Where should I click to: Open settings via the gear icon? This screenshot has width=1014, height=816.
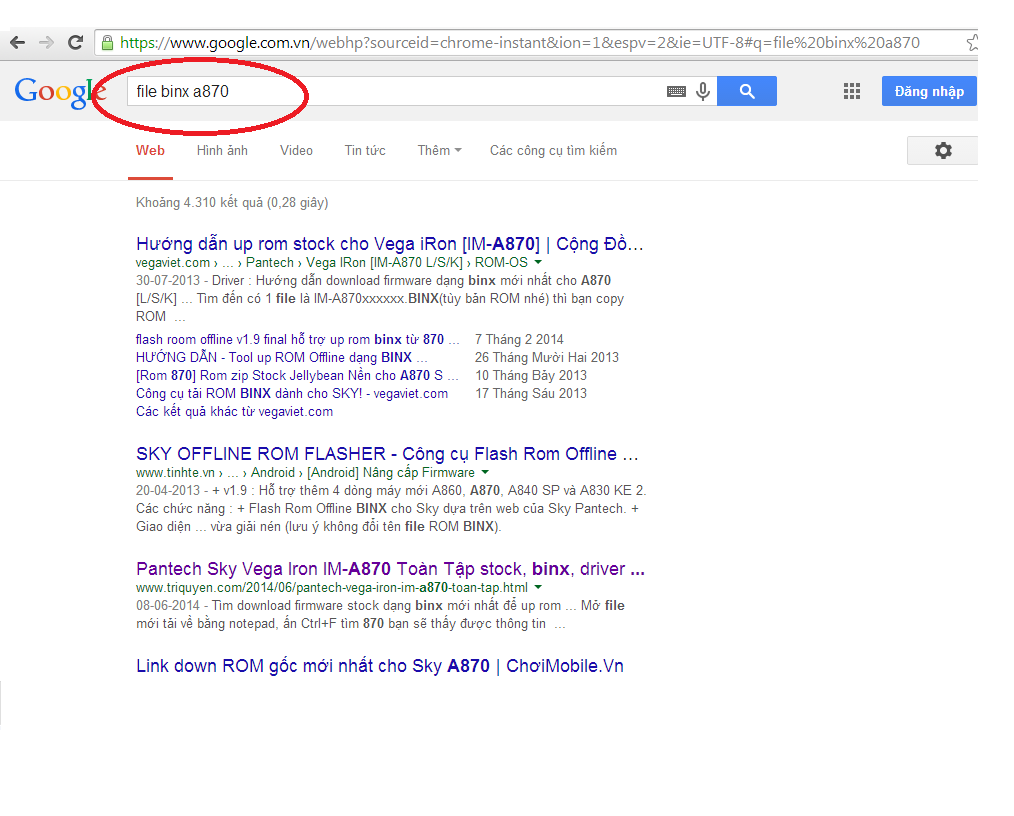click(943, 151)
